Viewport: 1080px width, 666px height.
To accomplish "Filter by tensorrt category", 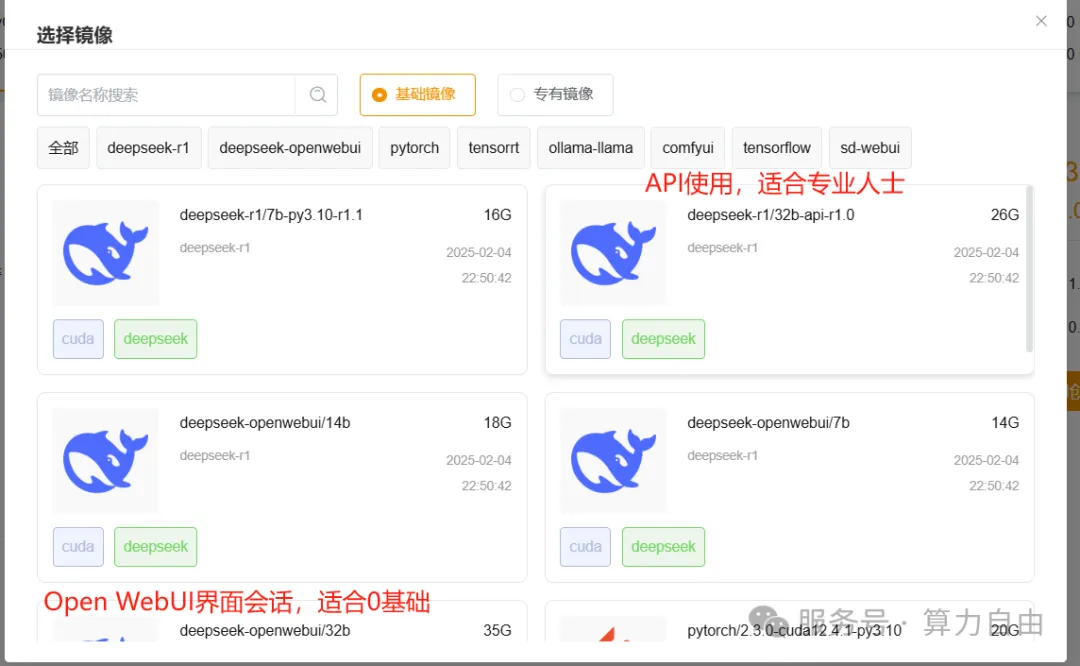I will [x=494, y=147].
